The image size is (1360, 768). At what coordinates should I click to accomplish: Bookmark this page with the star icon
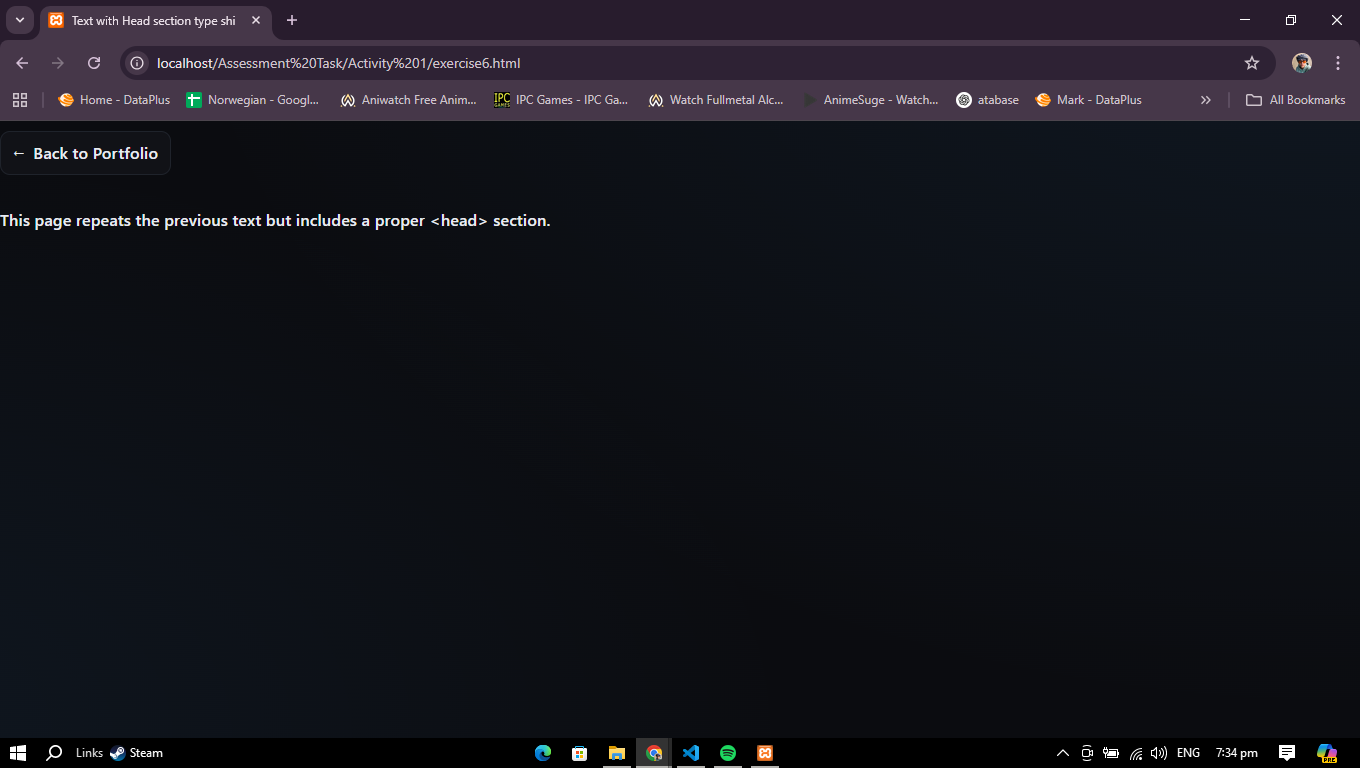(1251, 63)
